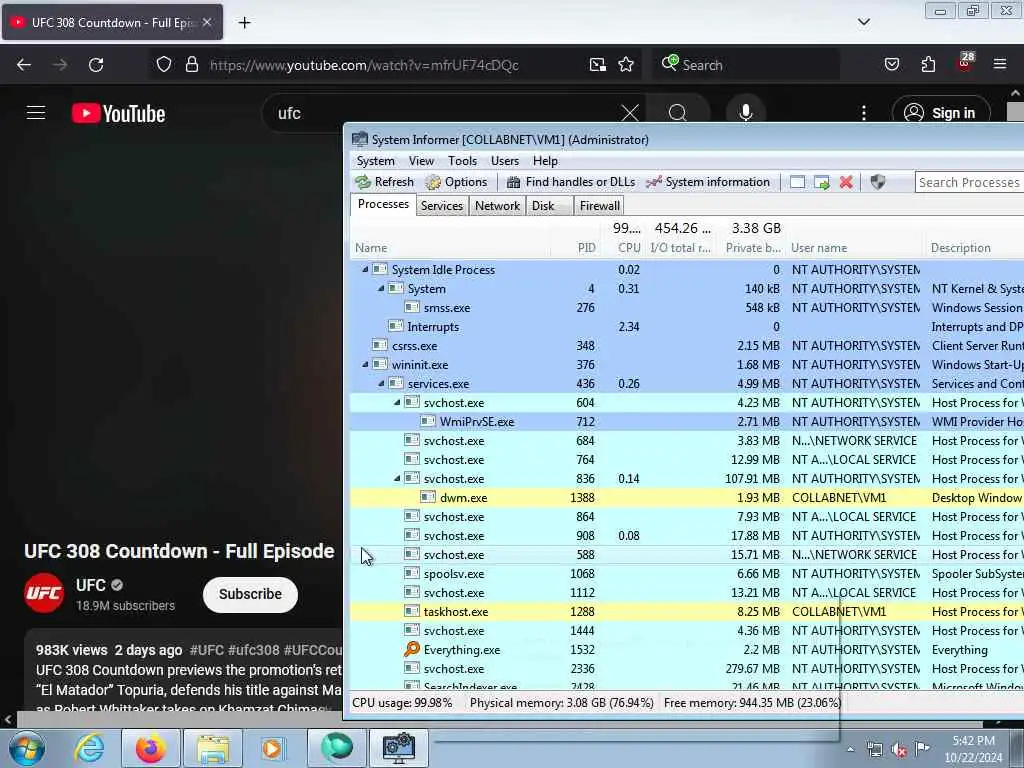Open Windows Explorer folder in taskbar
The height and width of the screenshot is (768, 1024).
click(x=213, y=748)
